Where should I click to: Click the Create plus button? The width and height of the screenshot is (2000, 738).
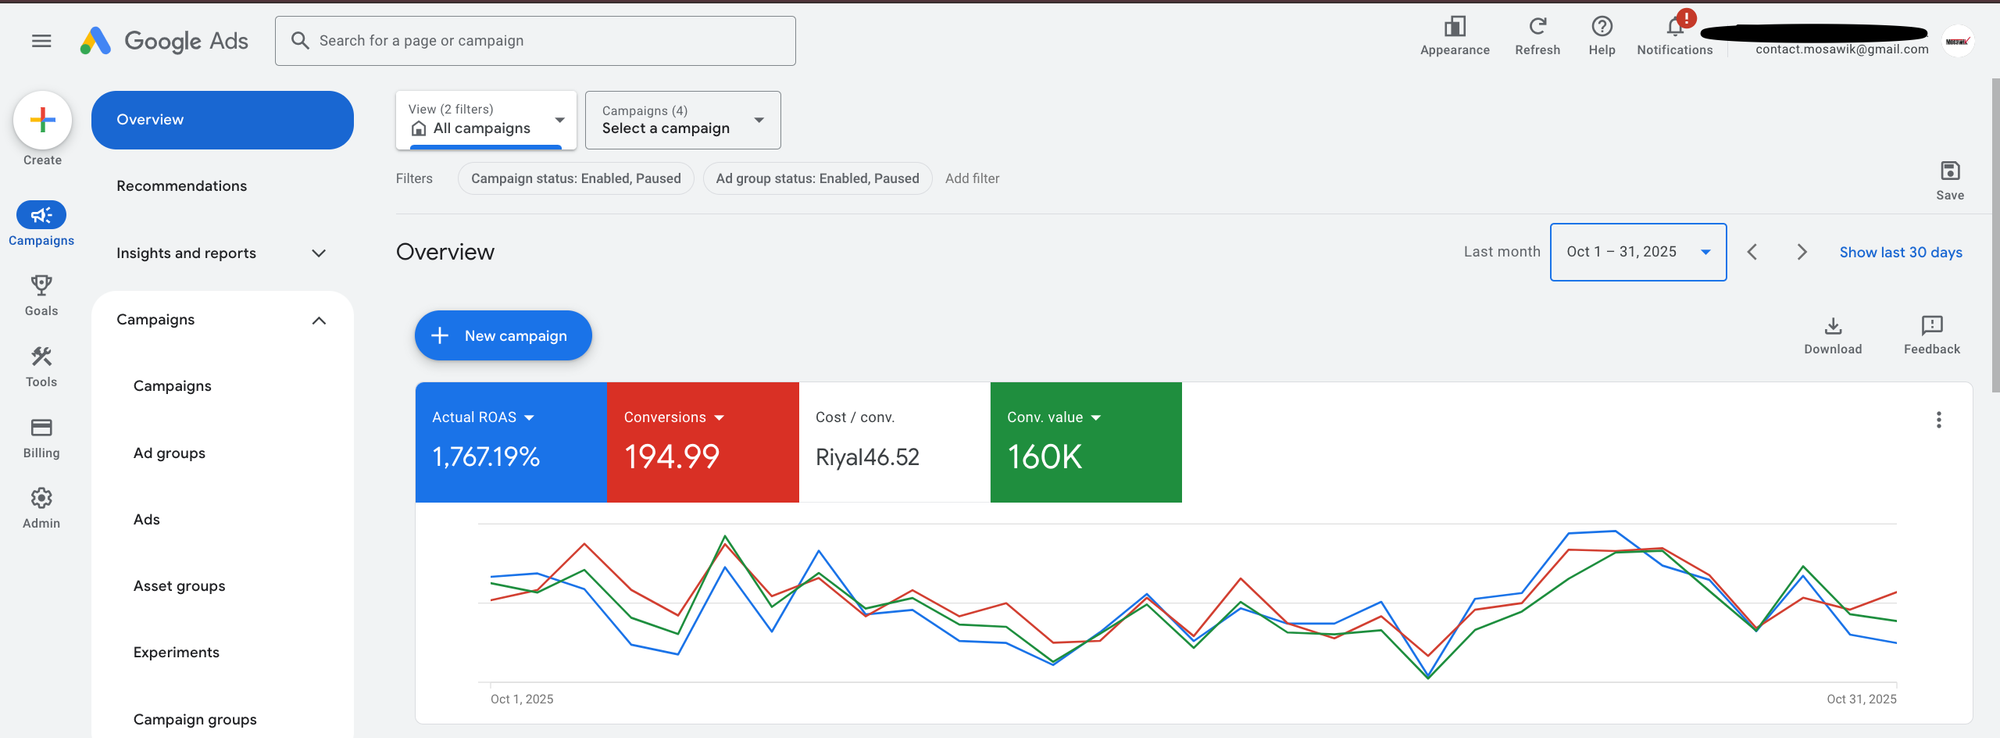click(x=42, y=120)
